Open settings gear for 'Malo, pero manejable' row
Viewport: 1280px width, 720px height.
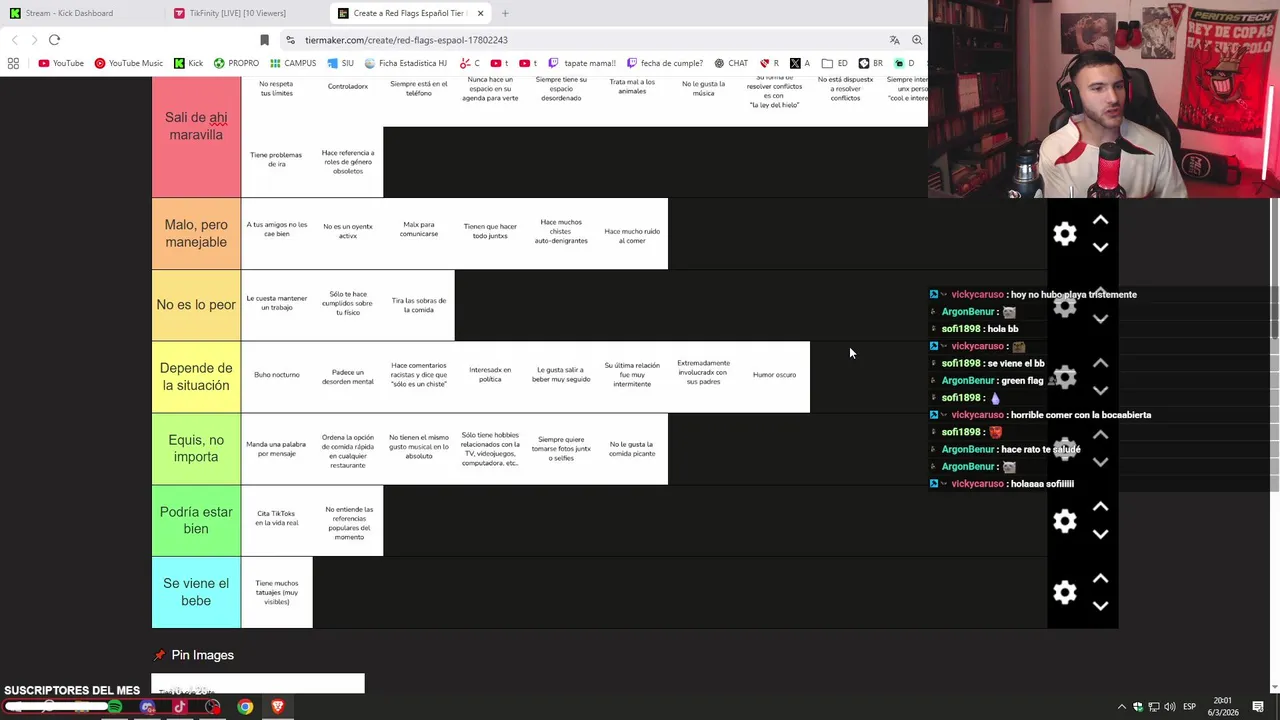(1065, 234)
